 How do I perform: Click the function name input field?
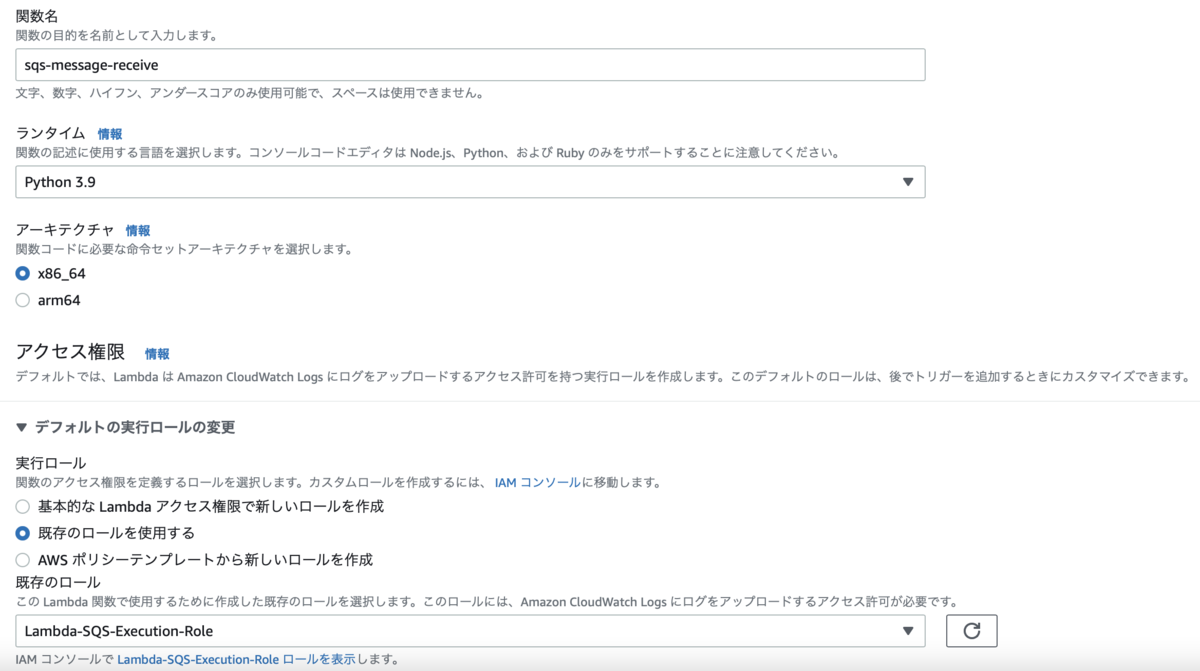[470, 65]
